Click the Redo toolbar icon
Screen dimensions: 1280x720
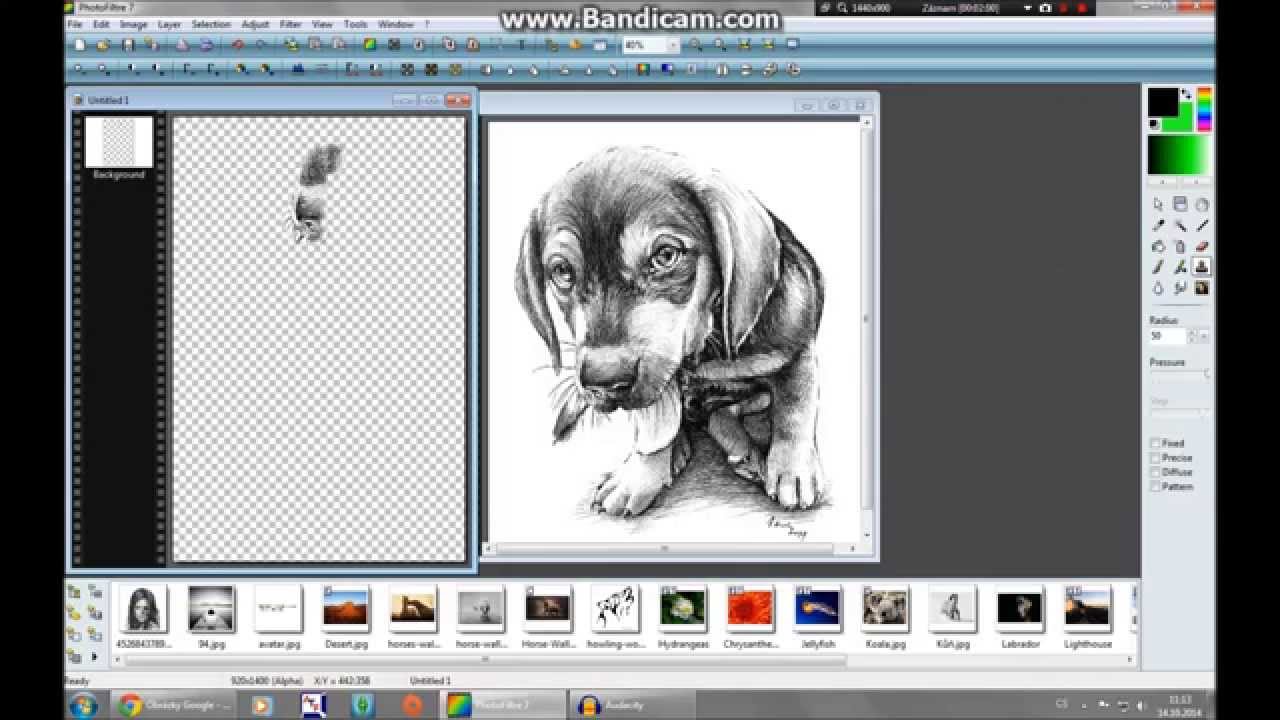[261, 45]
